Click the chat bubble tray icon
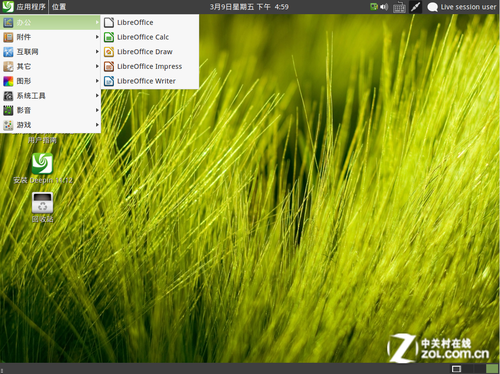 click(x=432, y=7)
